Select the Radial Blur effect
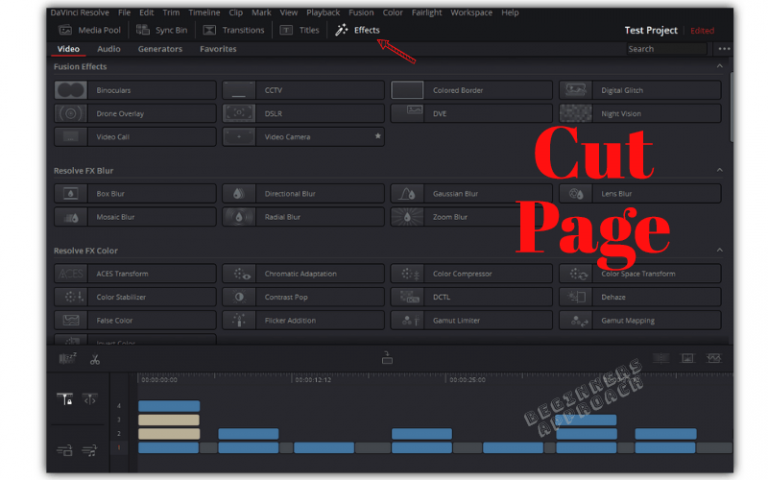Screen dimensions: 768x480 tap(303, 217)
